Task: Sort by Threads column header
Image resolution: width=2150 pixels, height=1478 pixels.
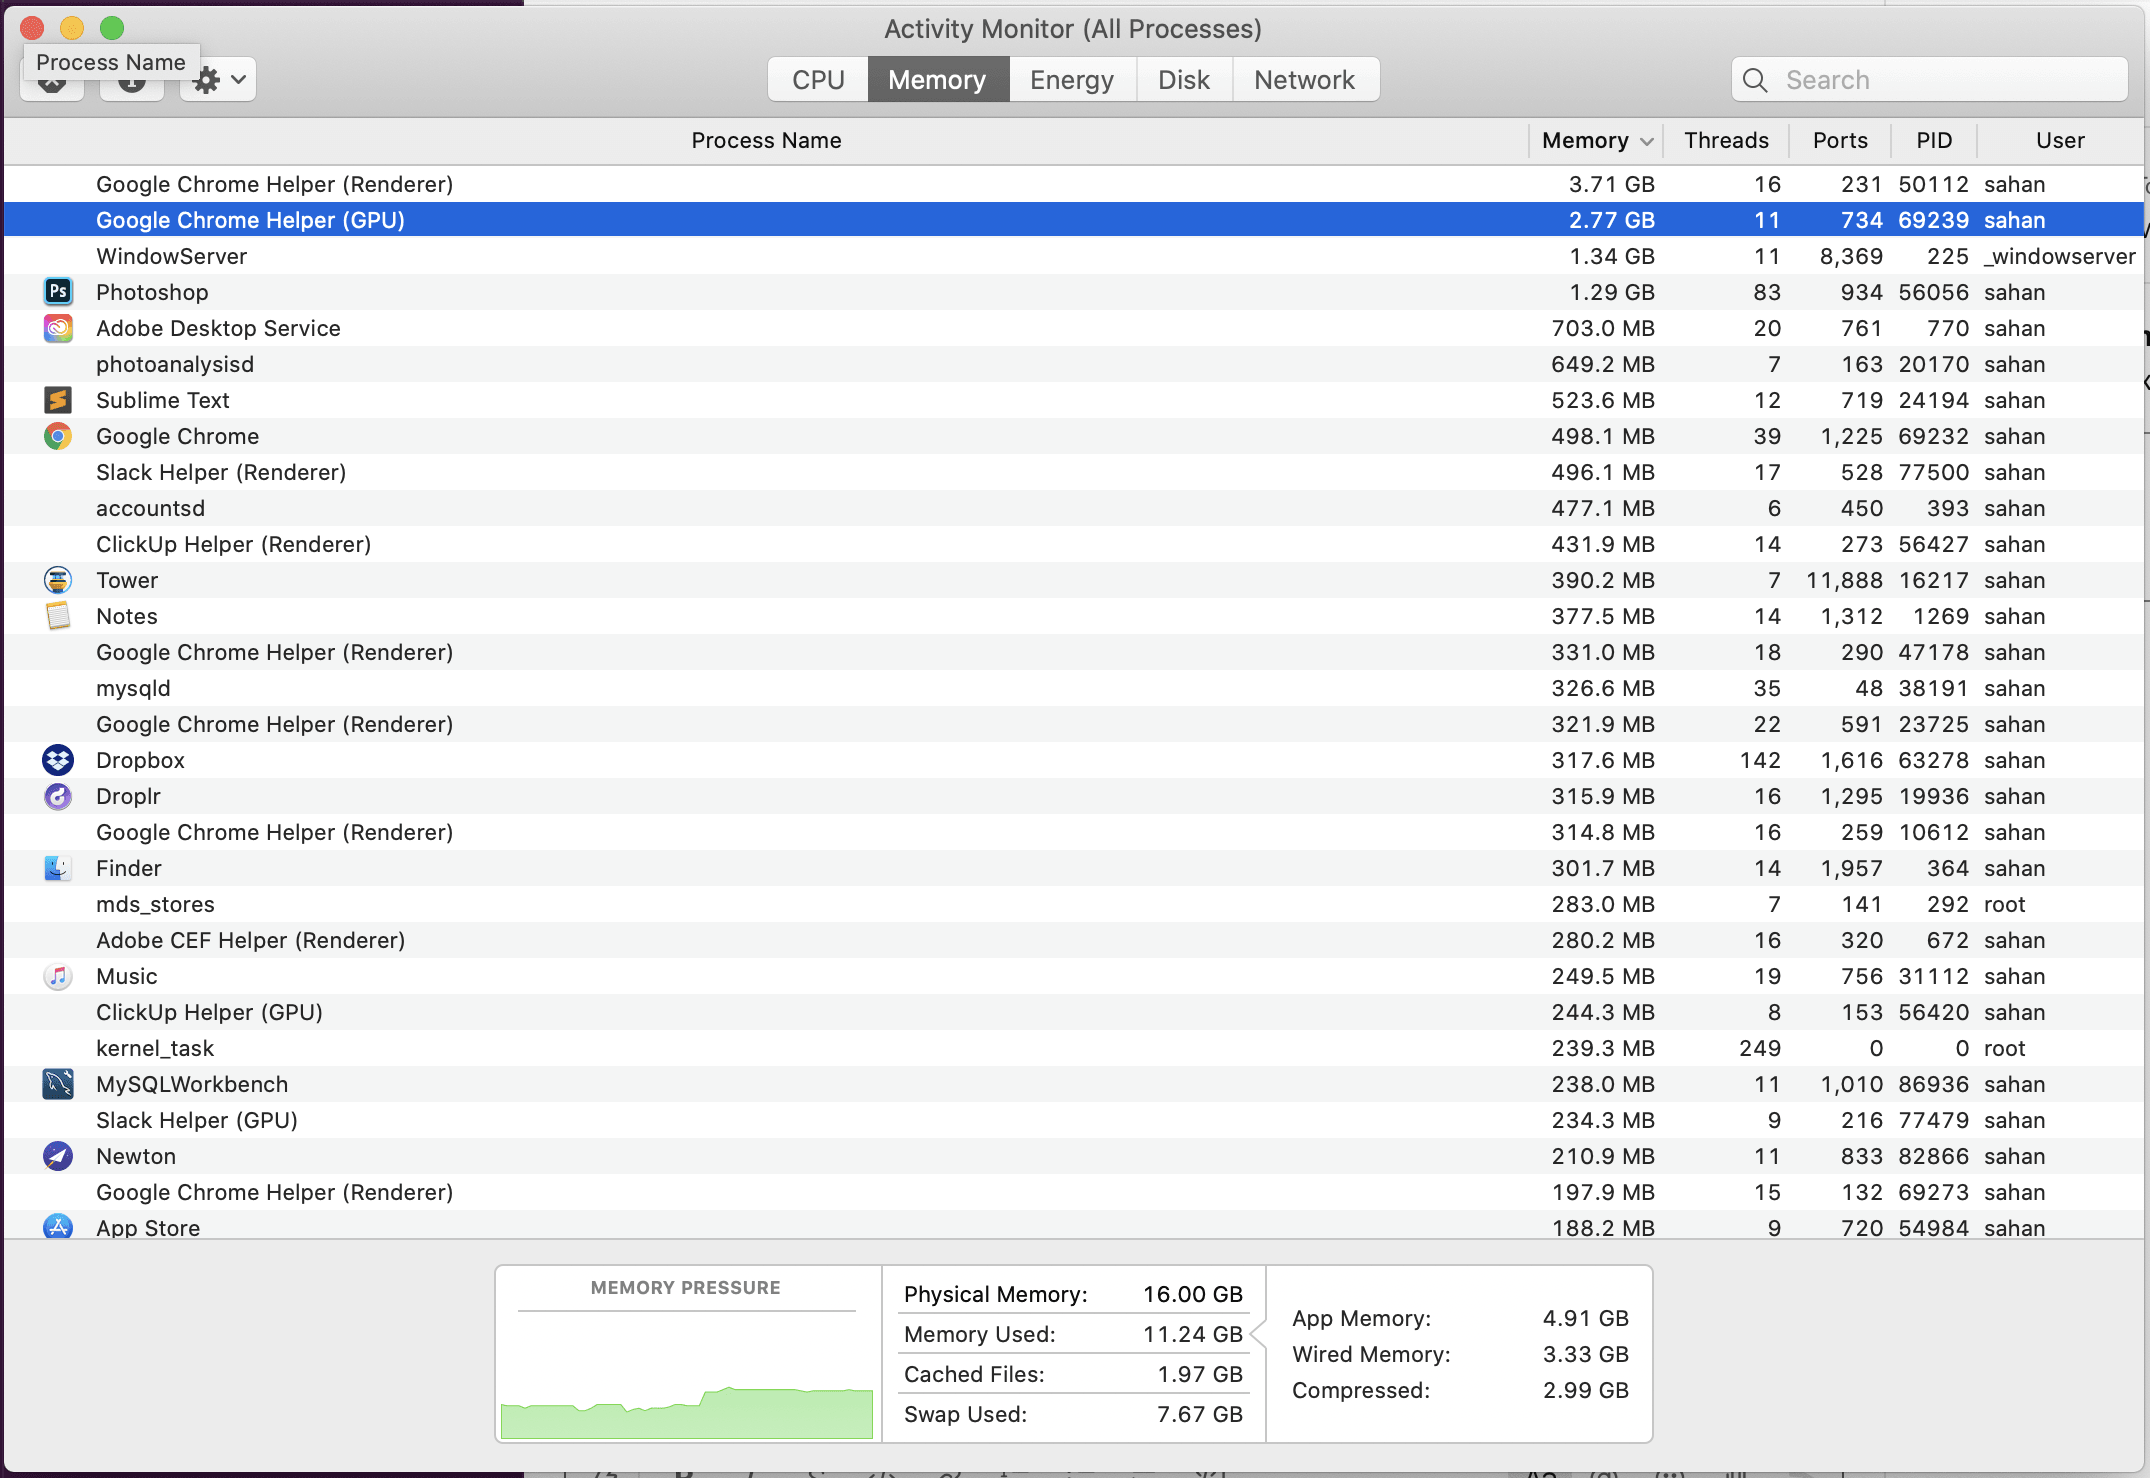Action: coord(1726,140)
